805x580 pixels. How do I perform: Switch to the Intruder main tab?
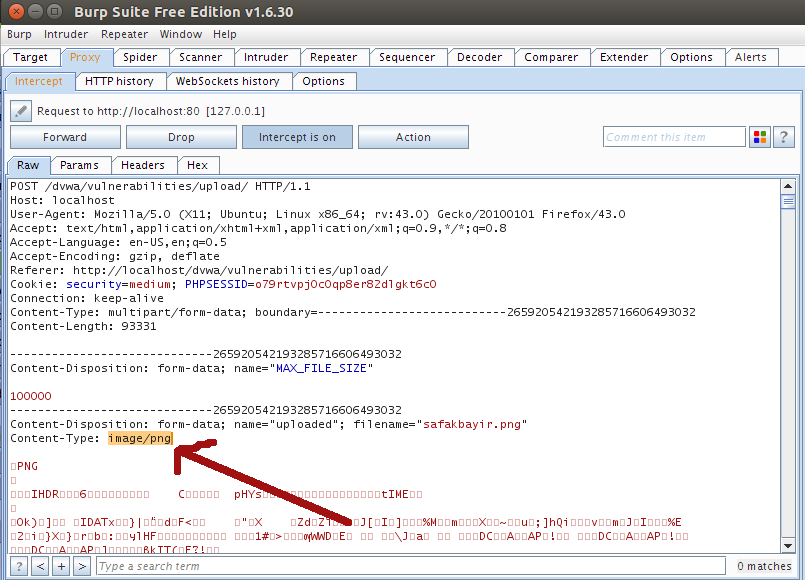tap(266, 57)
